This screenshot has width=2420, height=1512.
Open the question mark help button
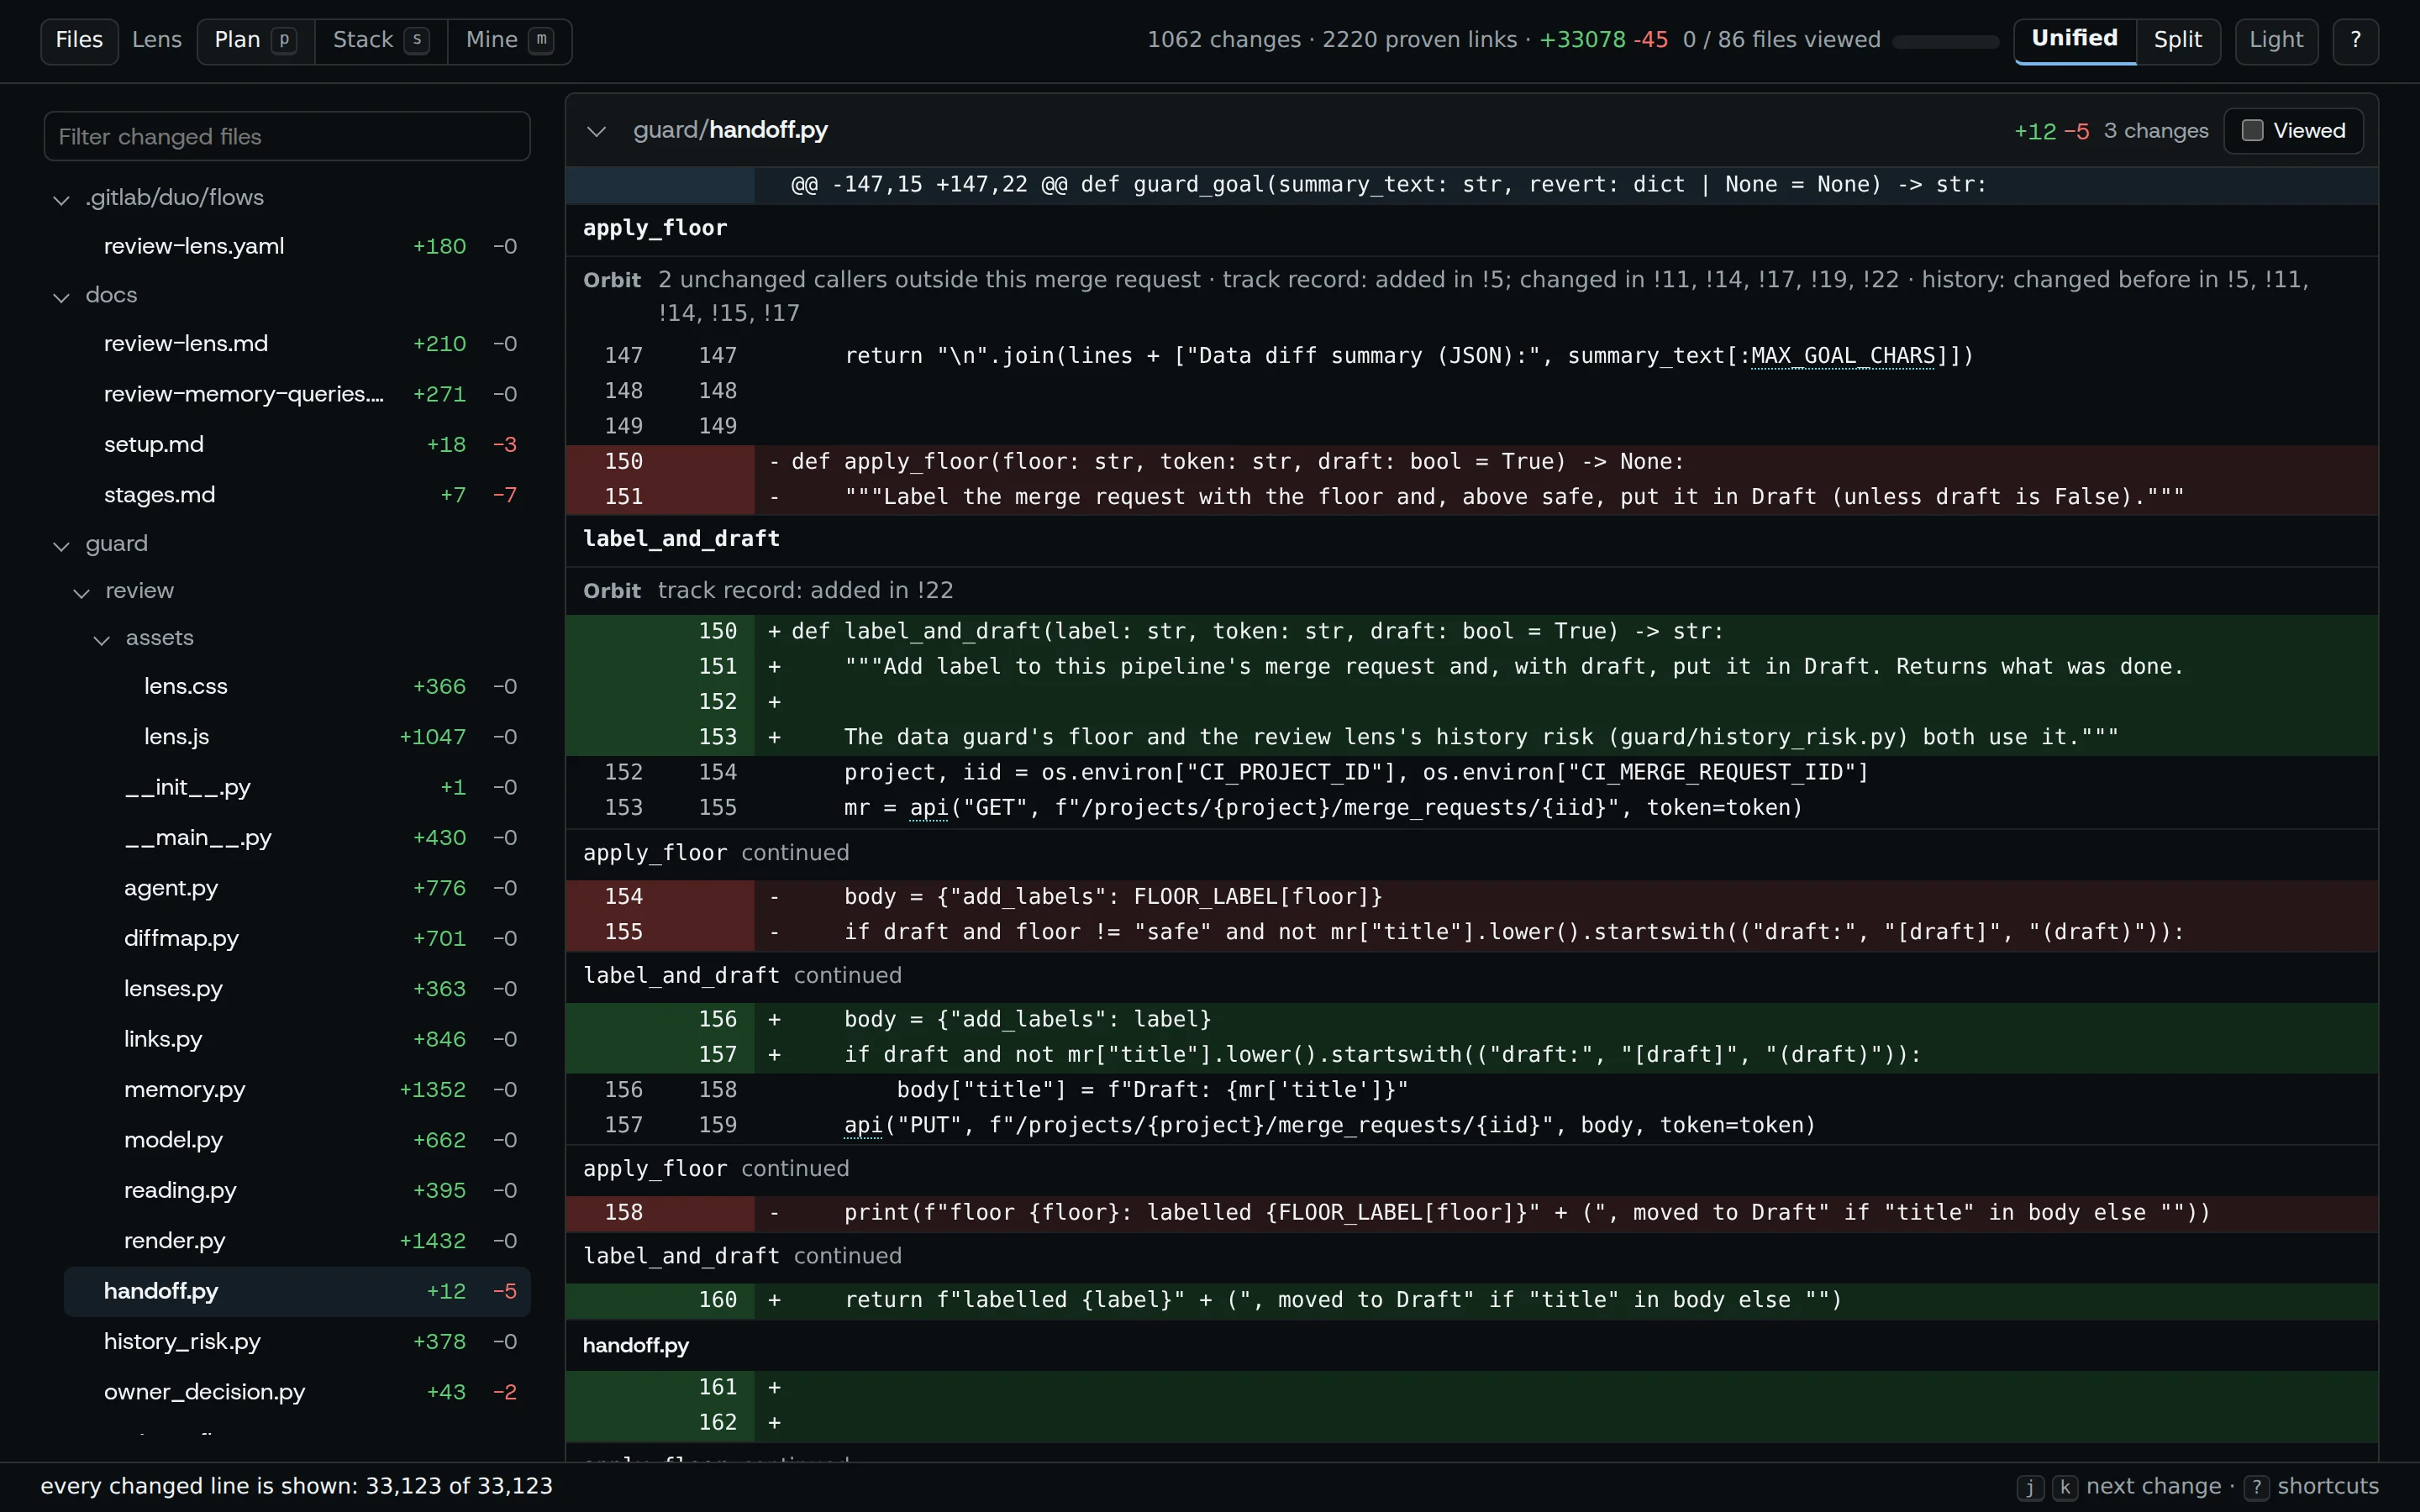pos(2355,40)
